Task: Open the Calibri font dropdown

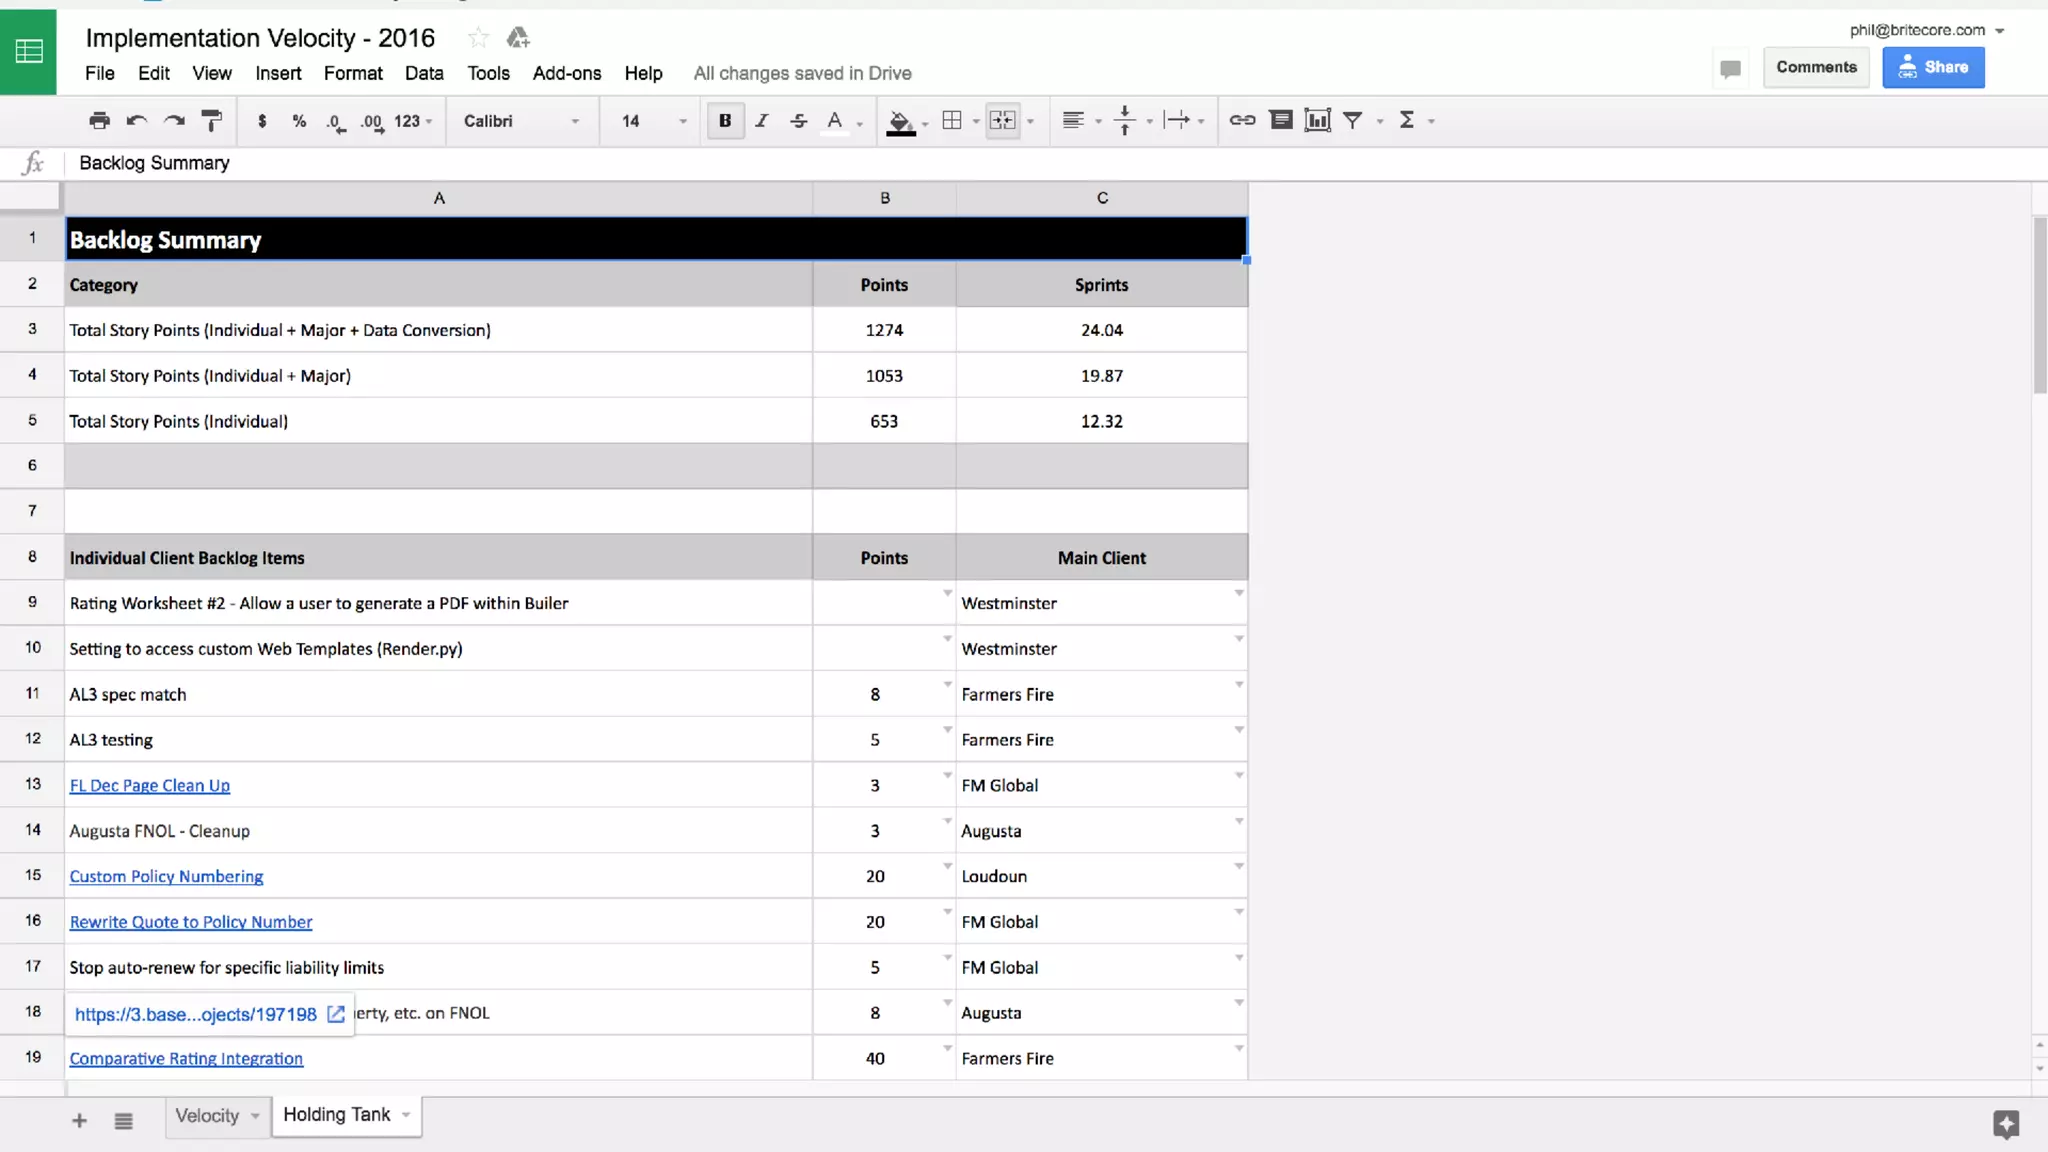Action: tap(520, 121)
